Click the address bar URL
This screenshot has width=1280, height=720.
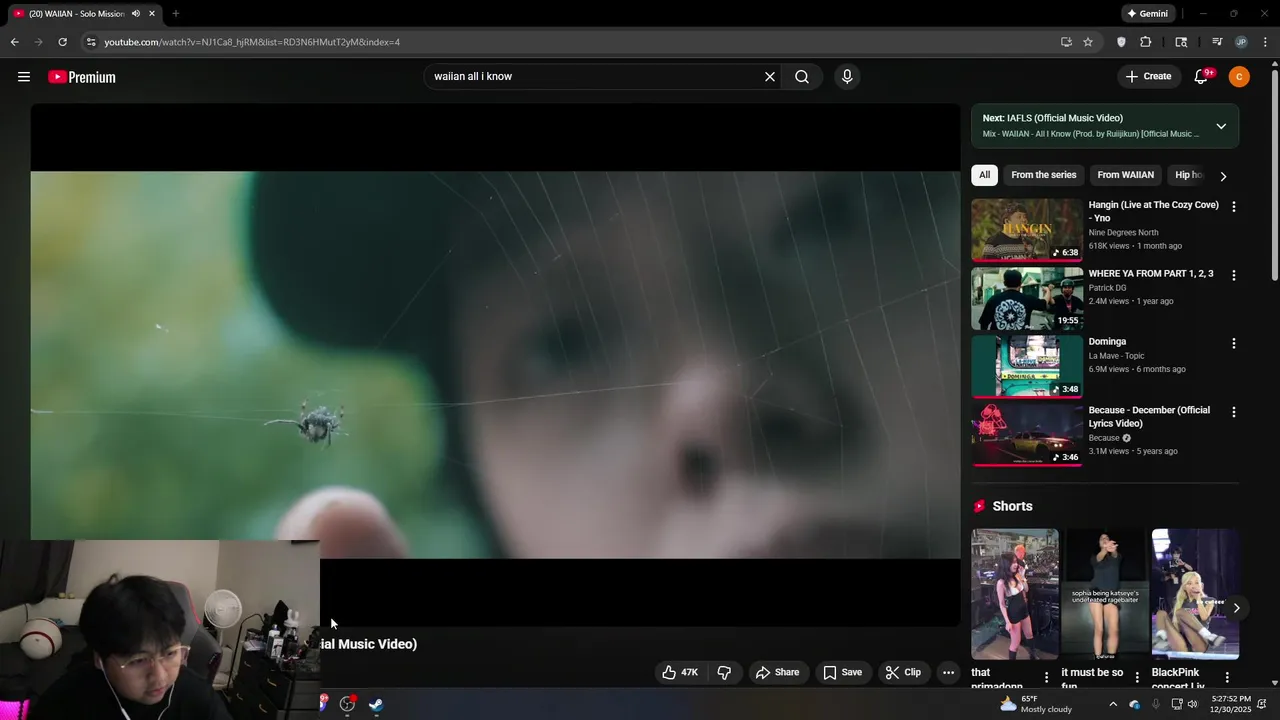(252, 42)
